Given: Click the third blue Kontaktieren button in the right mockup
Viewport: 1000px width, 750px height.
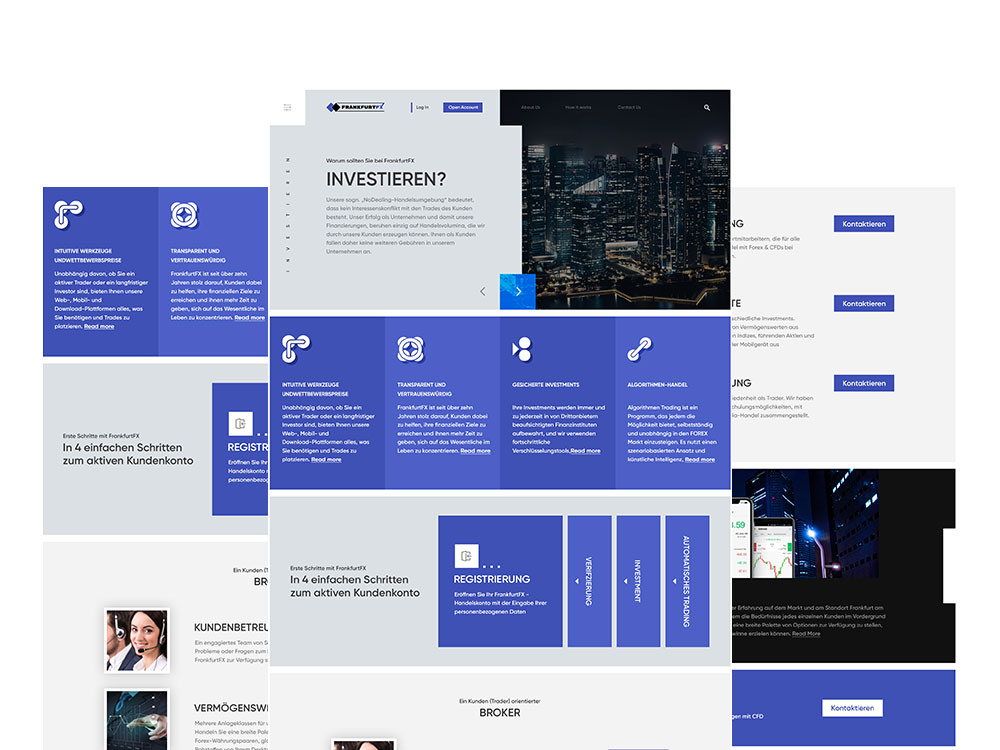Looking at the screenshot, I should click(864, 383).
